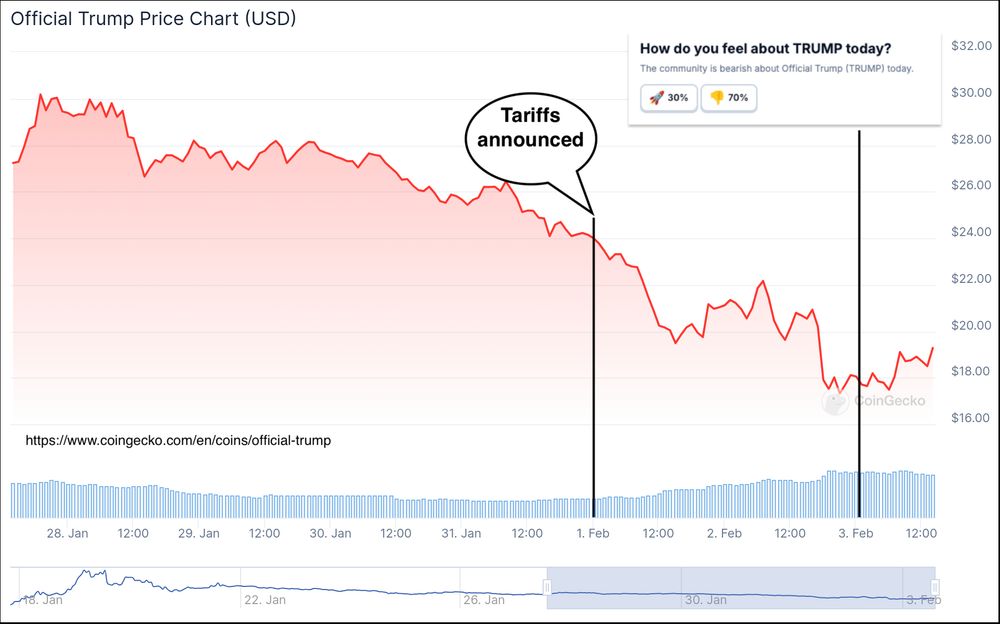Open the coingecko.com official-trump URL link
Viewport: 1000px width, 624px height.
176,440
